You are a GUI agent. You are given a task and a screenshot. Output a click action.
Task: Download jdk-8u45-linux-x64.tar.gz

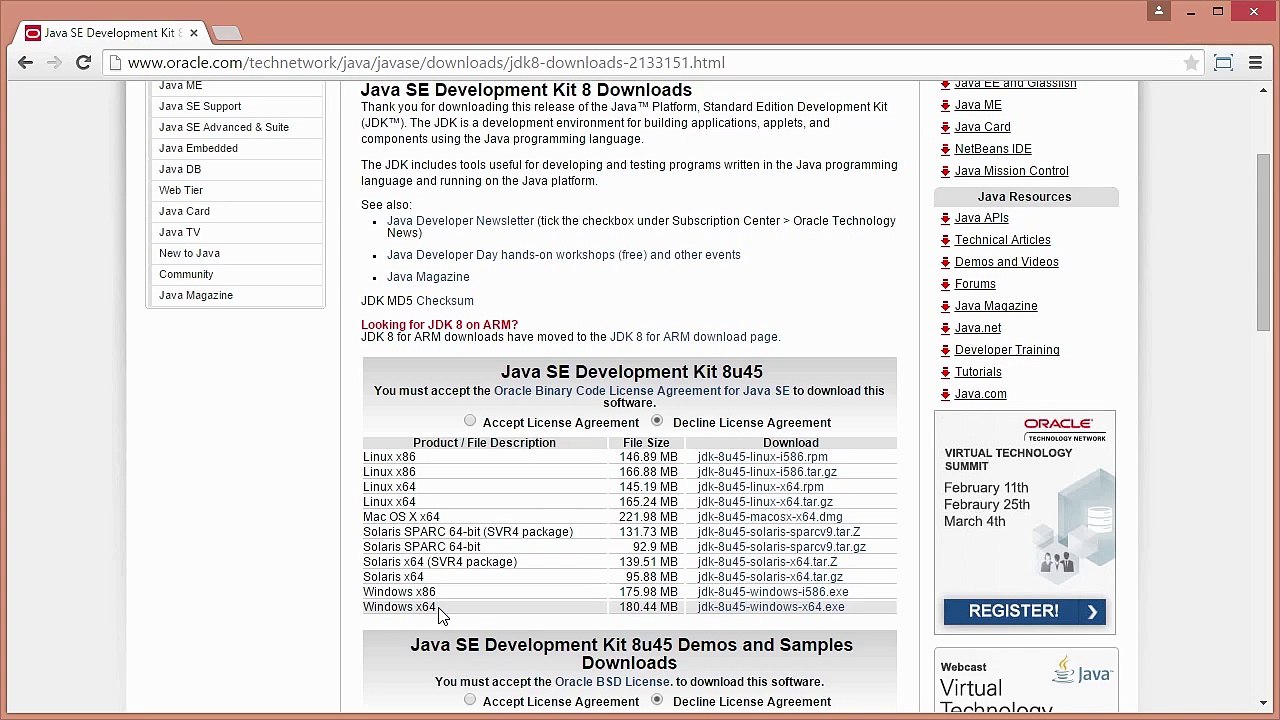pyautogui.click(x=765, y=502)
